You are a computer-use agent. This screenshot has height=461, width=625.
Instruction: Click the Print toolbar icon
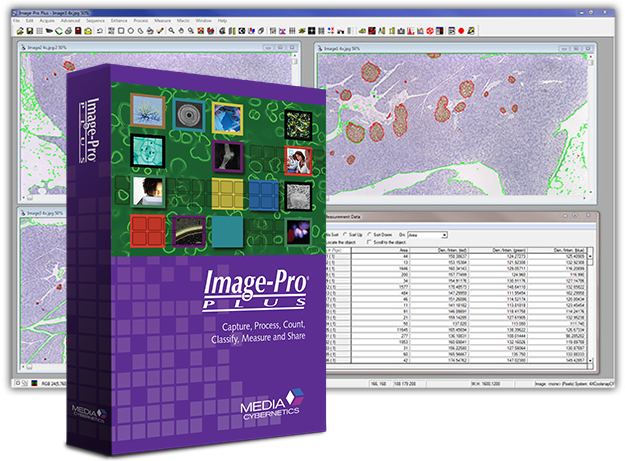click(69, 31)
